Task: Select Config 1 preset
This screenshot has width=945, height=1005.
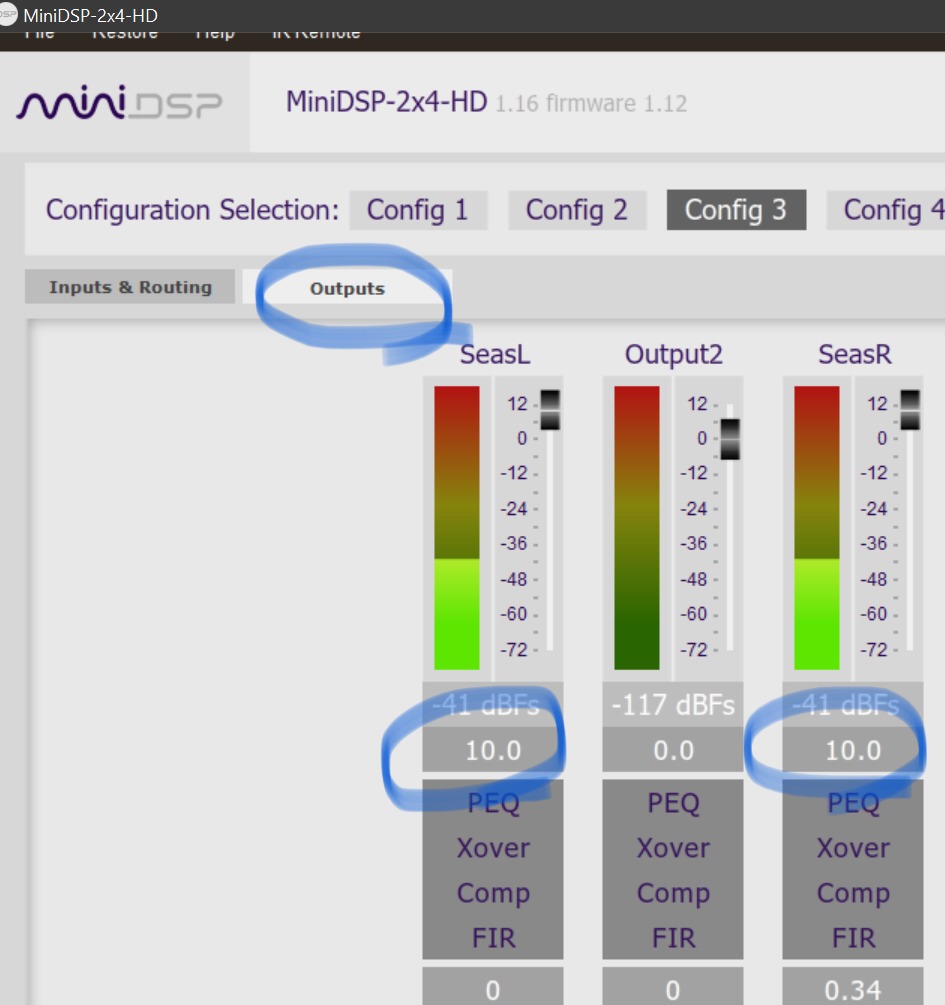Action: click(x=418, y=210)
